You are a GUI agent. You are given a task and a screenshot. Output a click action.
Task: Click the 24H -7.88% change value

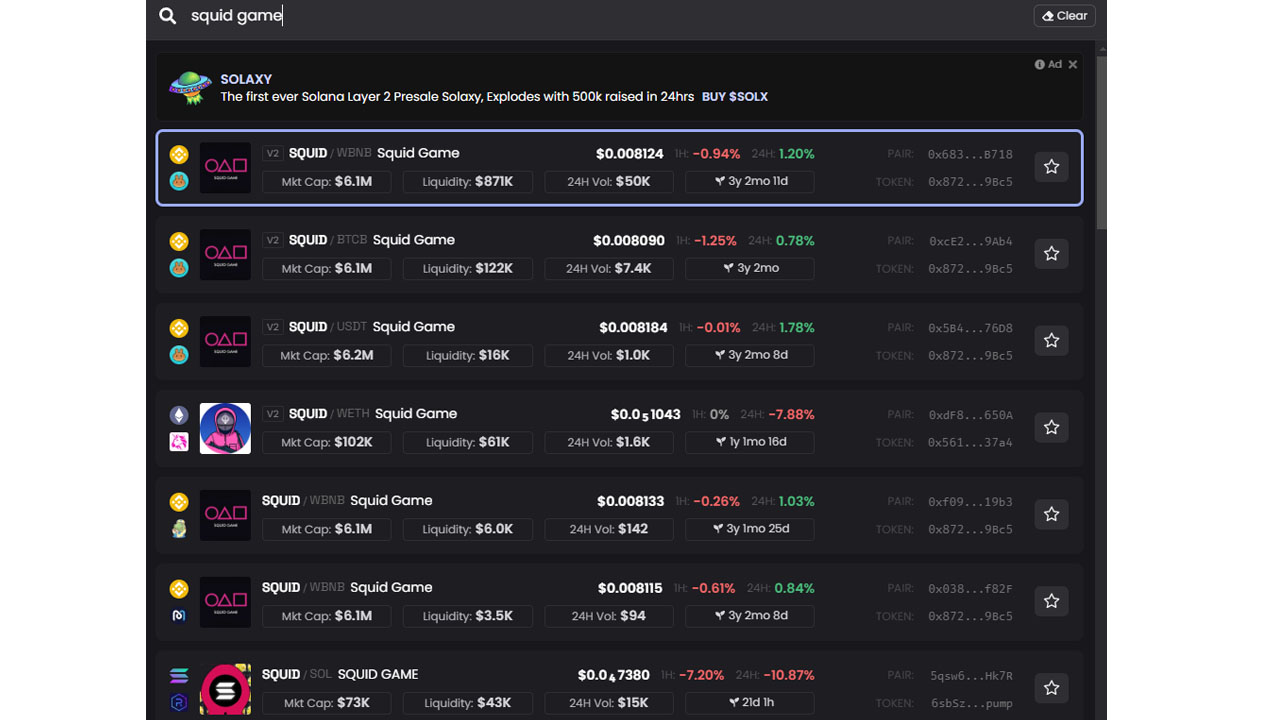793,415
